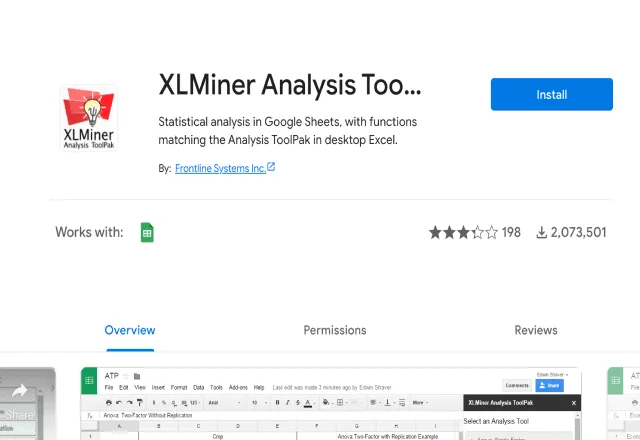Open the More dropdown in preview toolbar
640x440 pixels.
tap(420, 402)
